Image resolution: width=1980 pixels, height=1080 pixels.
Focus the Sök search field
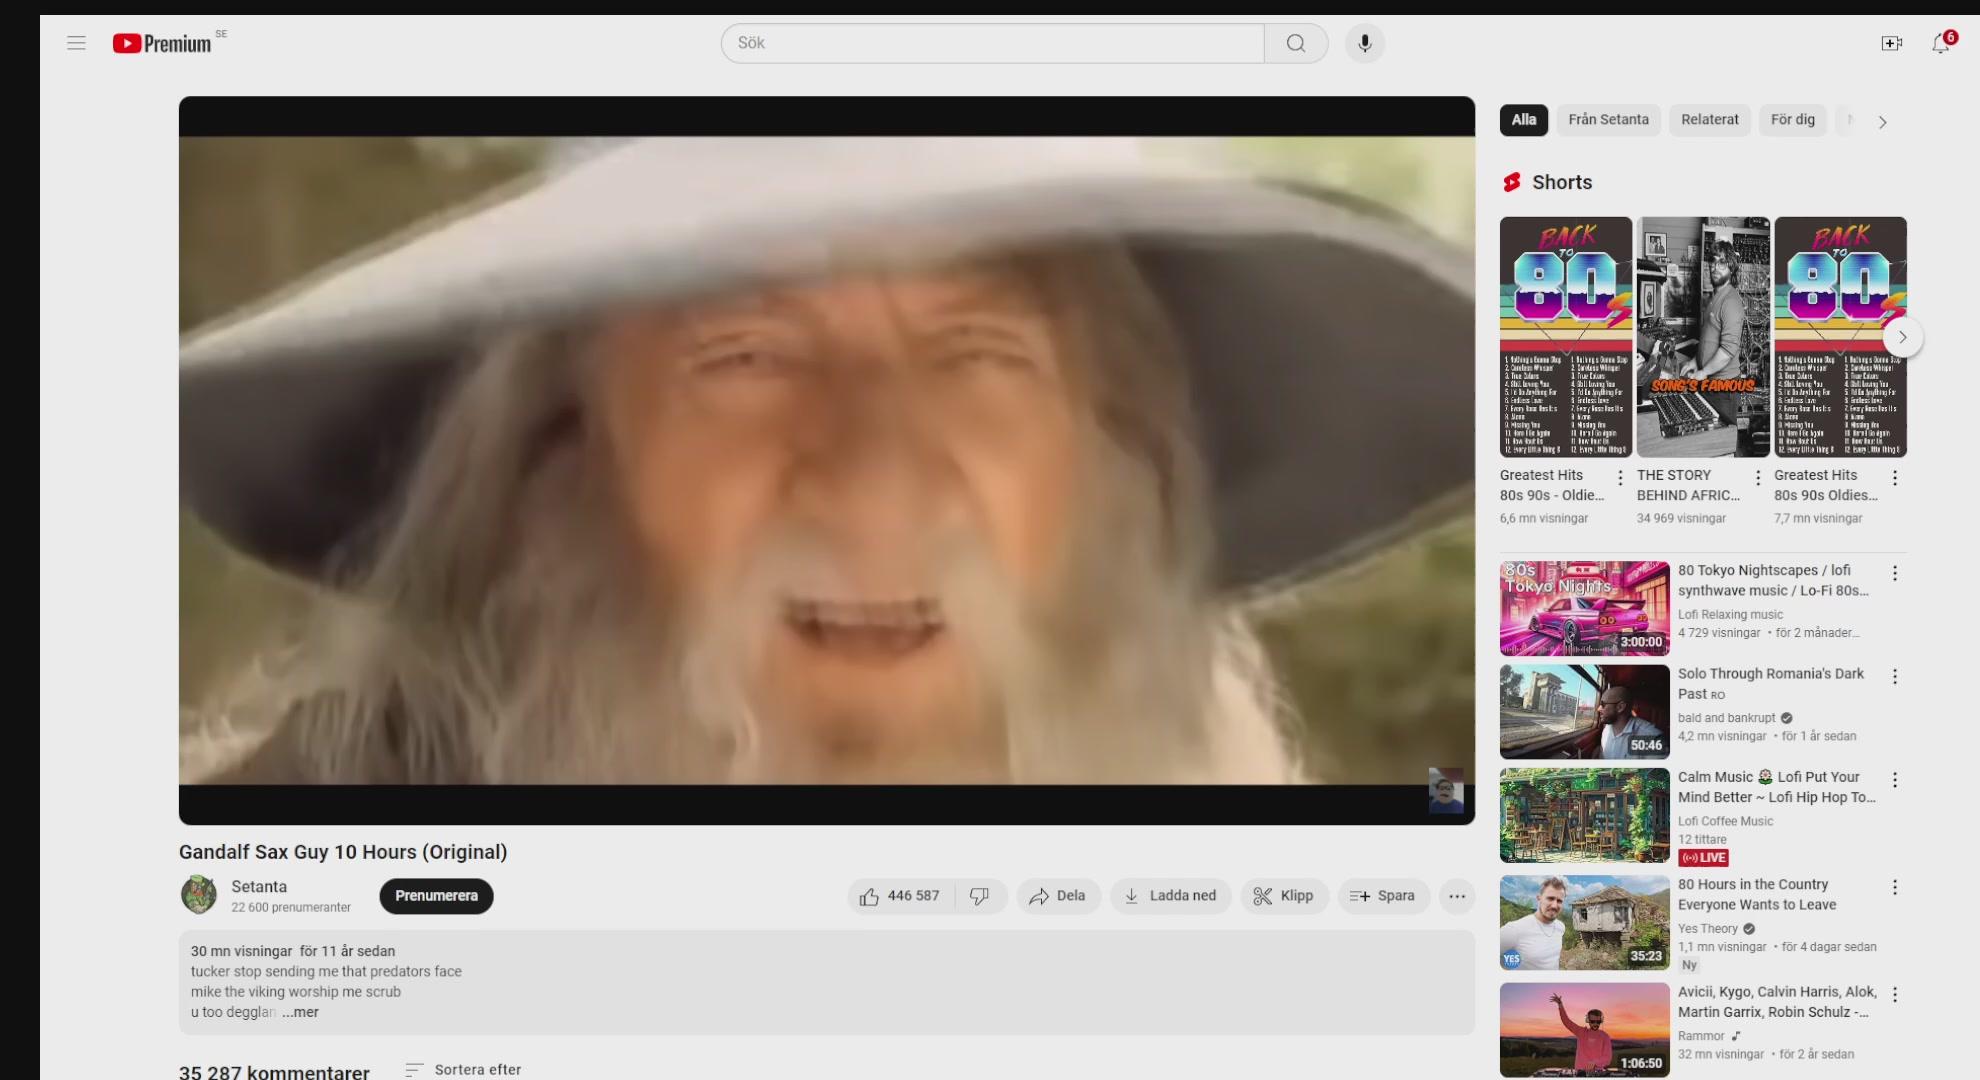[992, 43]
